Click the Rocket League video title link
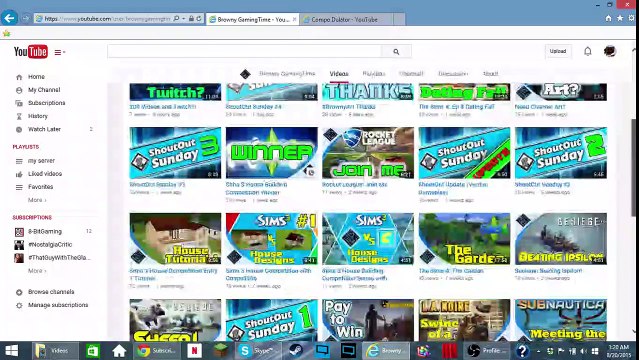 (x=355, y=185)
